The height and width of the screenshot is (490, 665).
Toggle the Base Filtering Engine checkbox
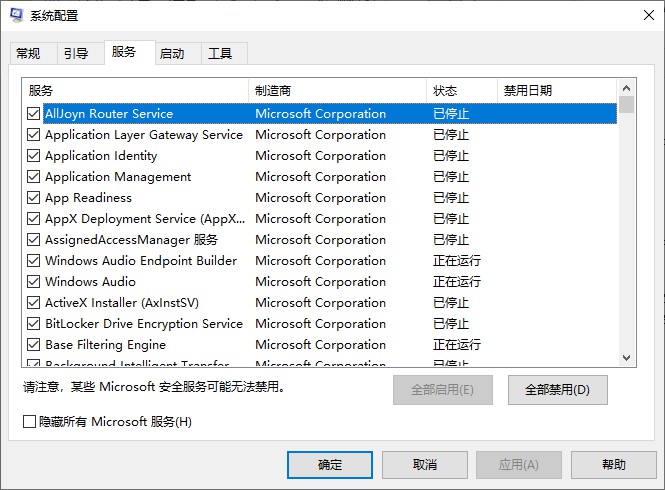[x=34, y=345]
